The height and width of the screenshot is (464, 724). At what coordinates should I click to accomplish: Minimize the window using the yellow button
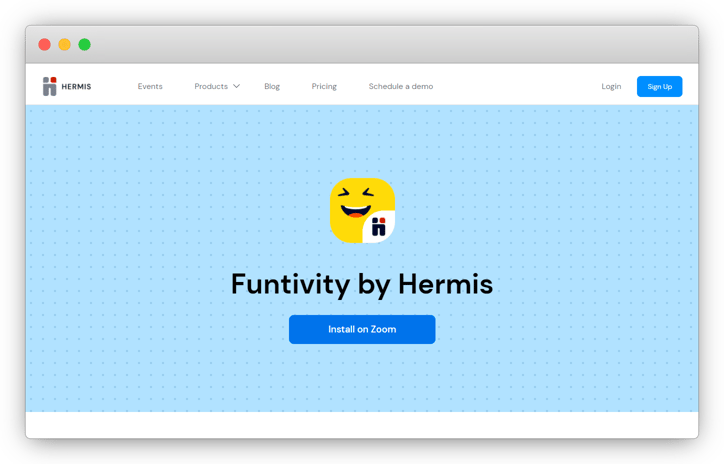coord(64,44)
